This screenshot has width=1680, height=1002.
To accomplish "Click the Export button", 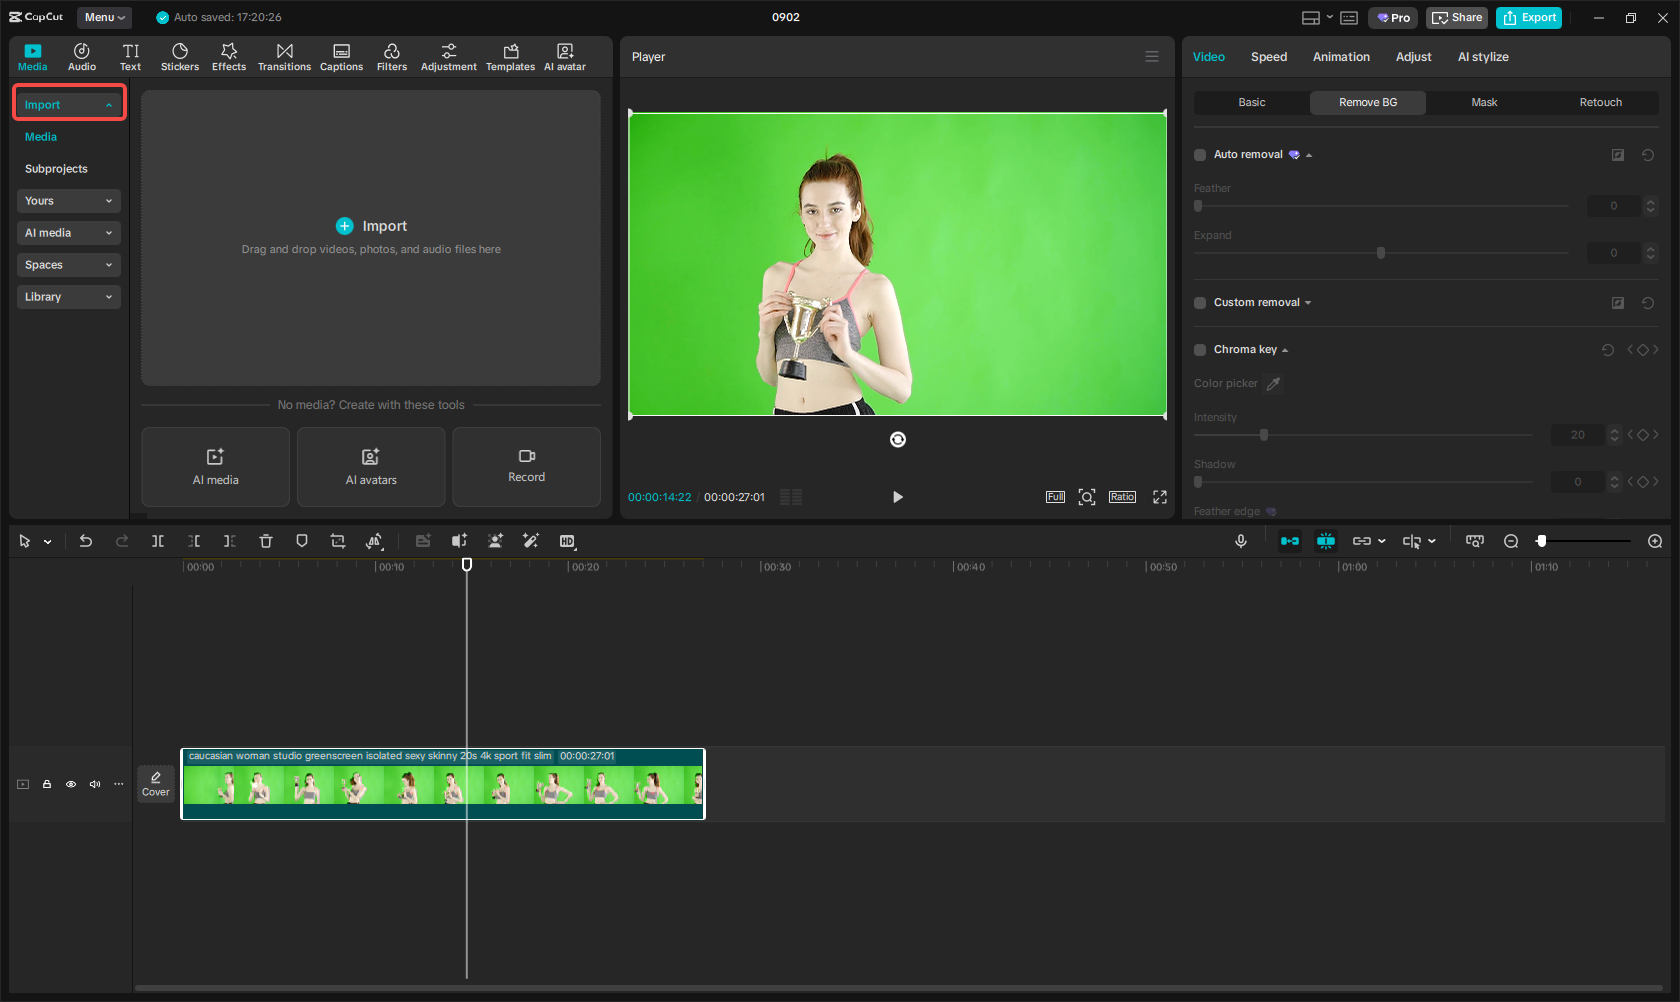I will [1528, 17].
